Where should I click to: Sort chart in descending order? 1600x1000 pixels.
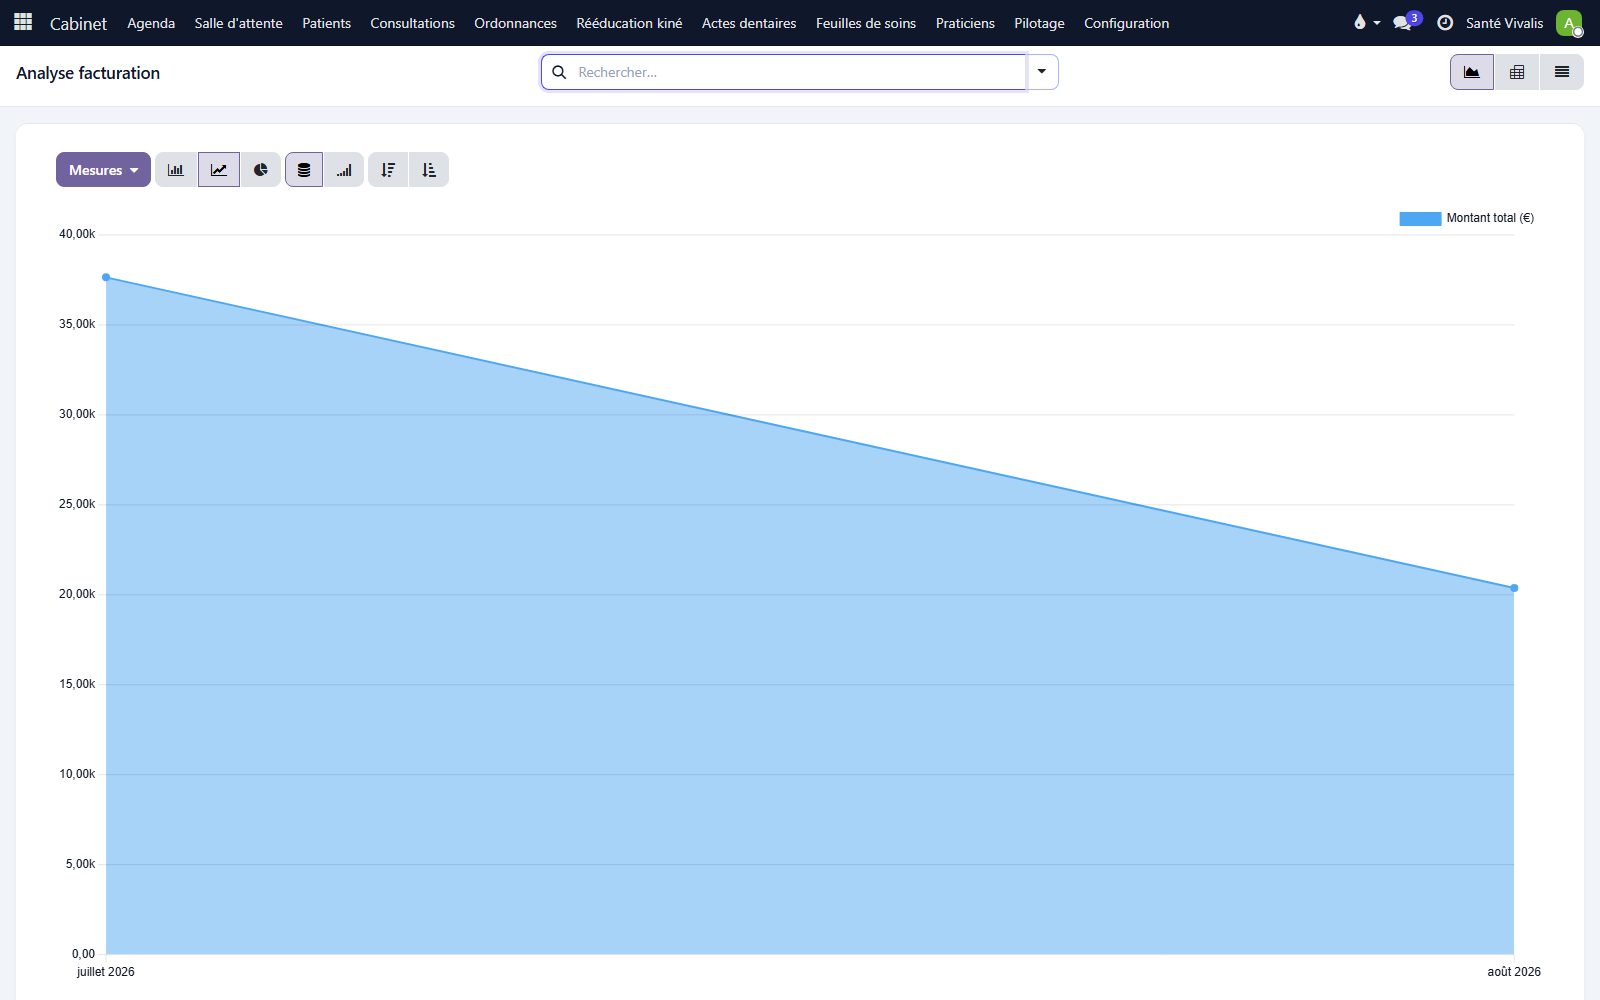(x=388, y=170)
